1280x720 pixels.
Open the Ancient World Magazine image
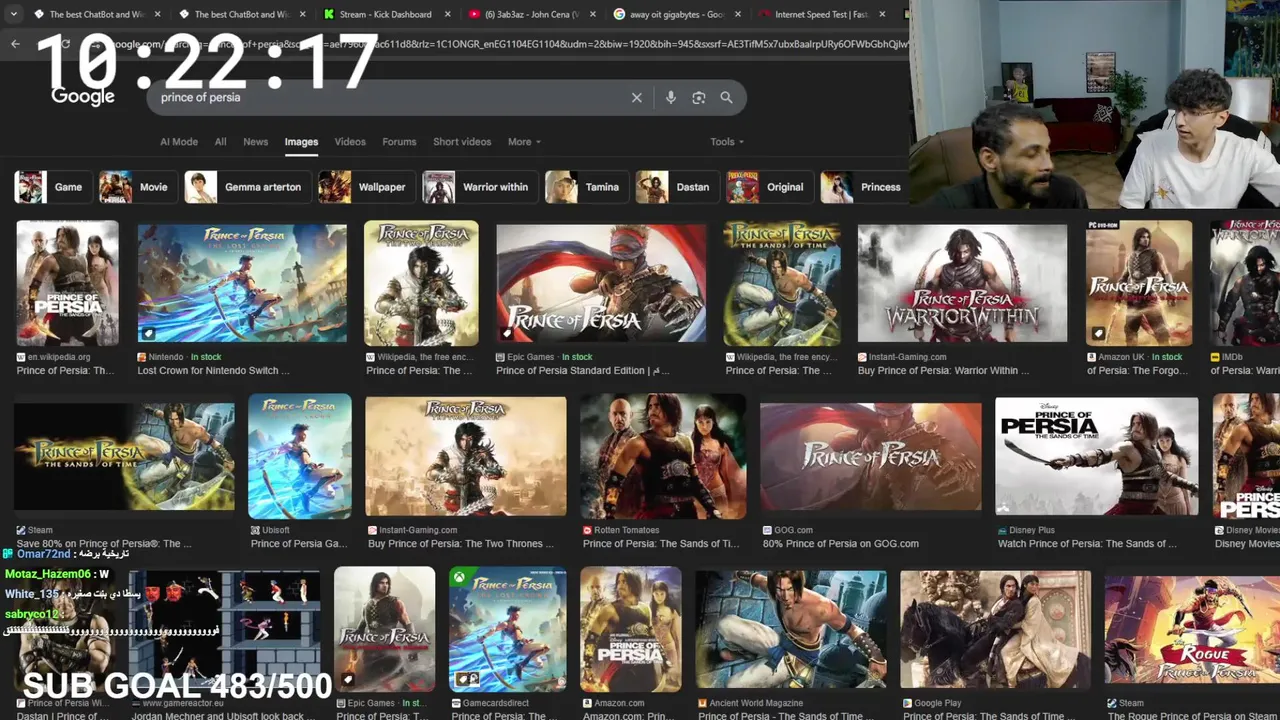click(x=791, y=629)
